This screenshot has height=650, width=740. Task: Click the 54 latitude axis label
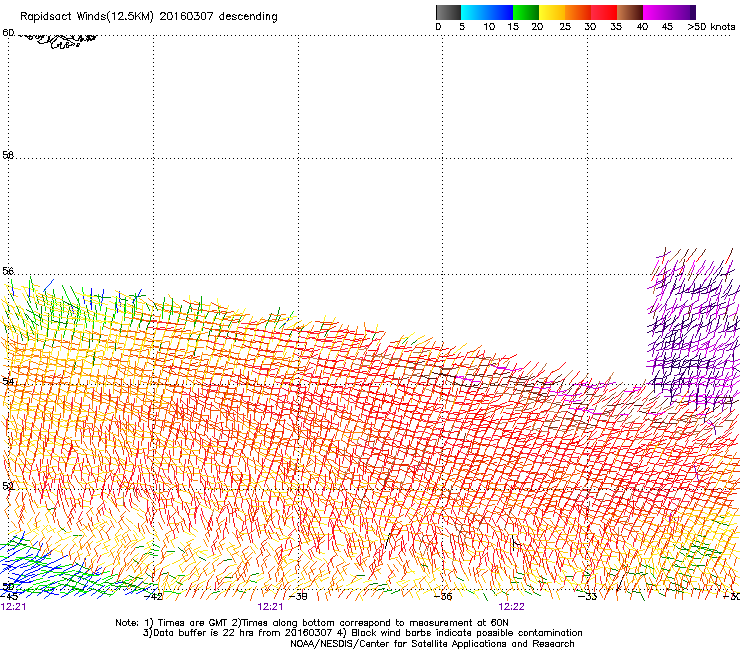(8, 381)
